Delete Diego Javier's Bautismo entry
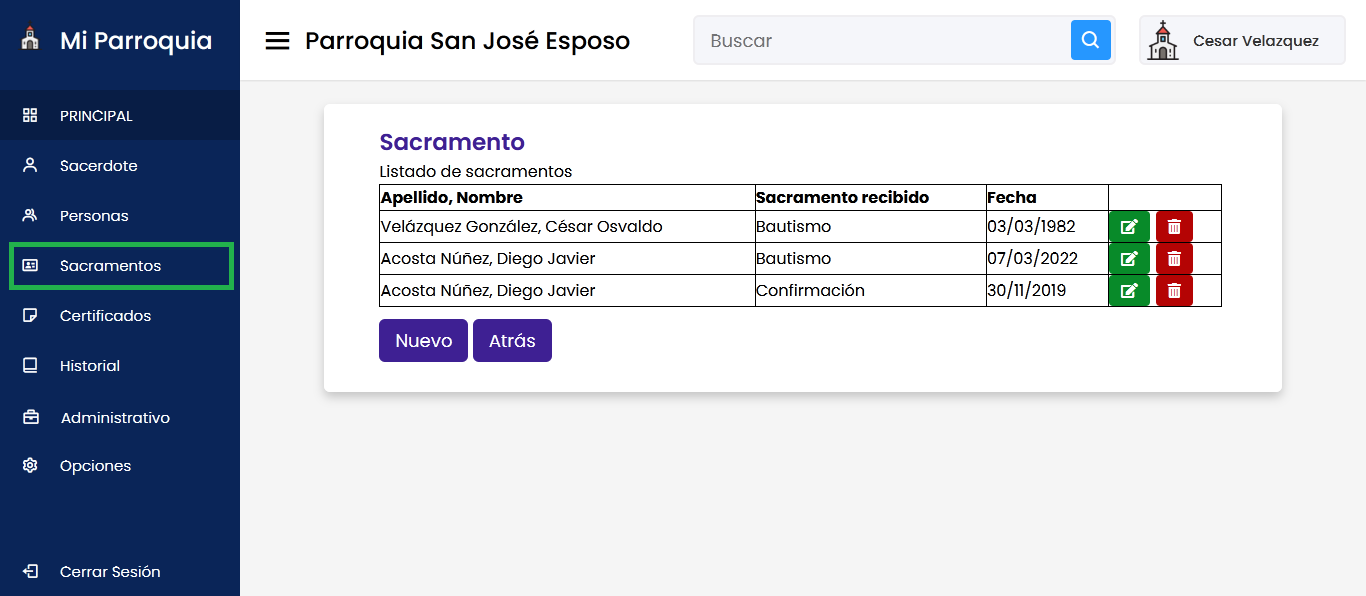The image size is (1366, 596). point(1174,259)
